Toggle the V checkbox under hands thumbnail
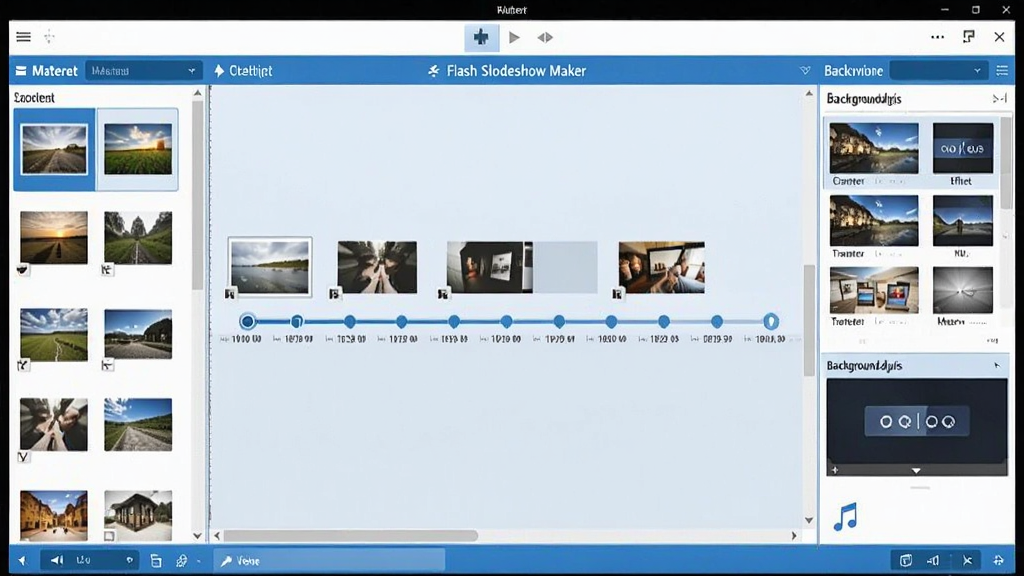The image size is (1024, 576). click(x=24, y=456)
